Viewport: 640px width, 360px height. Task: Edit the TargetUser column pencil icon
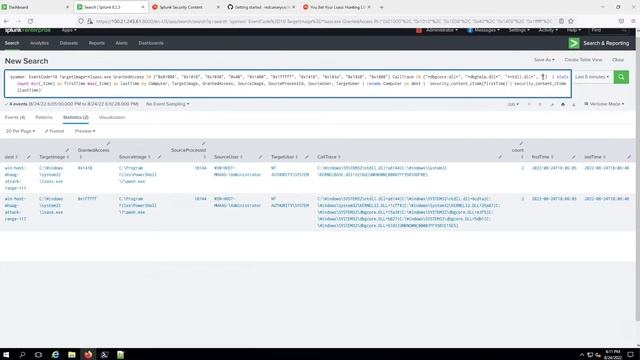tap(307, 157)
